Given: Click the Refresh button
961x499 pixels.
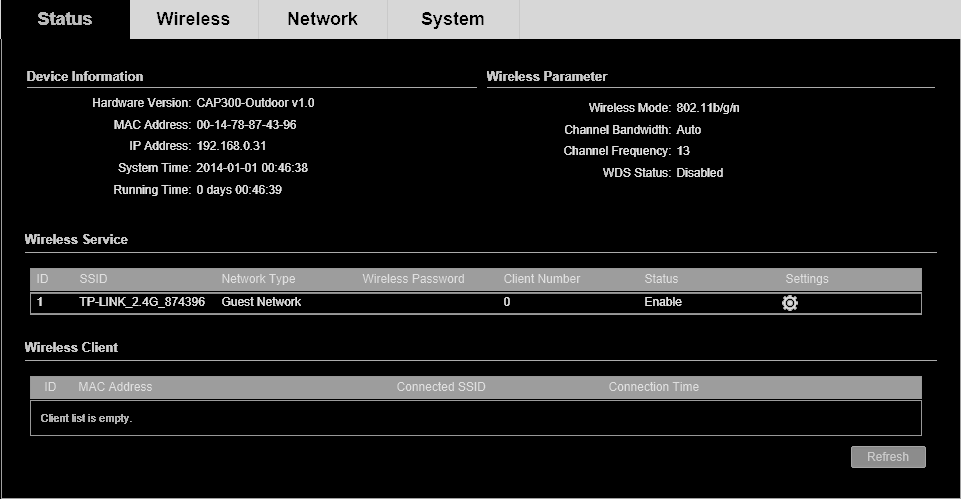Looking at the screenshot, I should [x=888, y=457].
